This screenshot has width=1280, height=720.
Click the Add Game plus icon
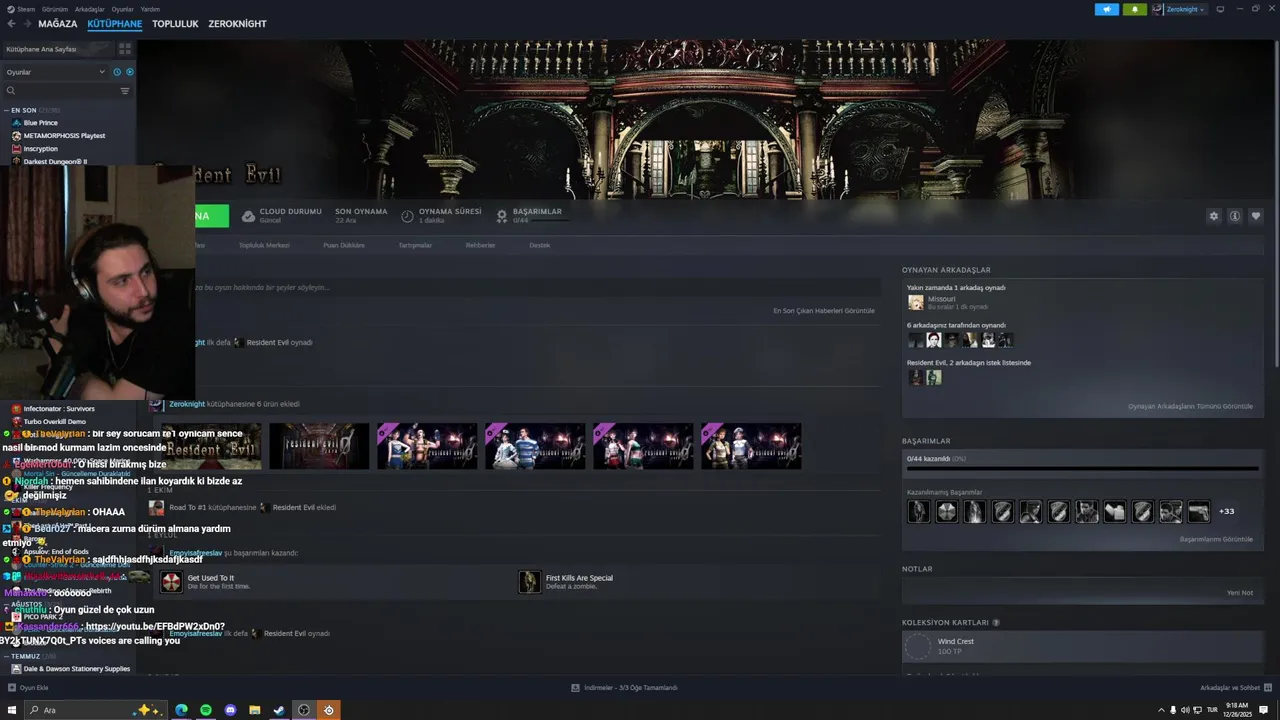(11, 688)
